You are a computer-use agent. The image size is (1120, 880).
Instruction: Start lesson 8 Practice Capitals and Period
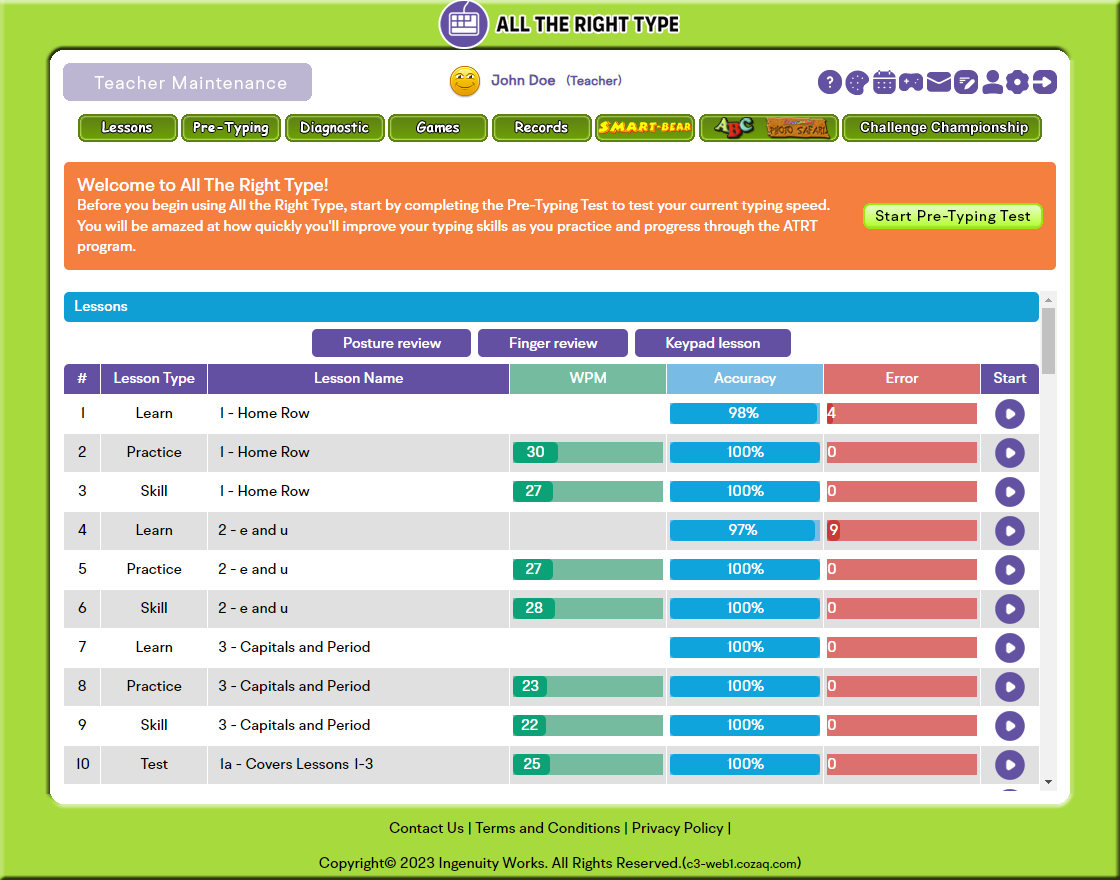click(1009, 686)
